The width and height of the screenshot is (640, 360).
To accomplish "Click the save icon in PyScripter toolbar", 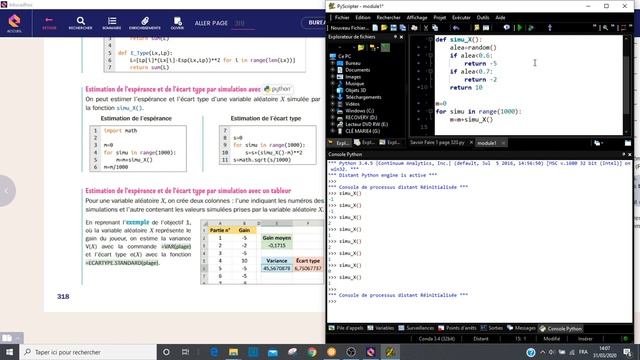I will (393, 28).
